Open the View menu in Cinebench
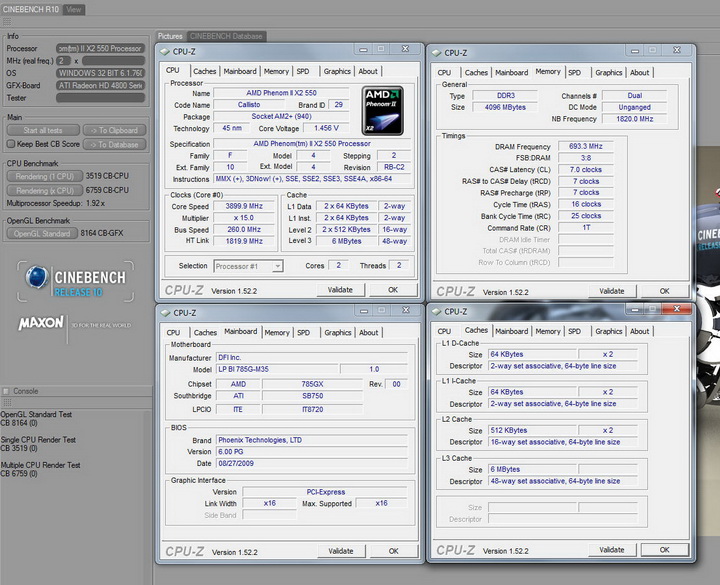Image resolution: width=720 pixels, height=585 pixels. pyautogui.click(x=74, y=9)
